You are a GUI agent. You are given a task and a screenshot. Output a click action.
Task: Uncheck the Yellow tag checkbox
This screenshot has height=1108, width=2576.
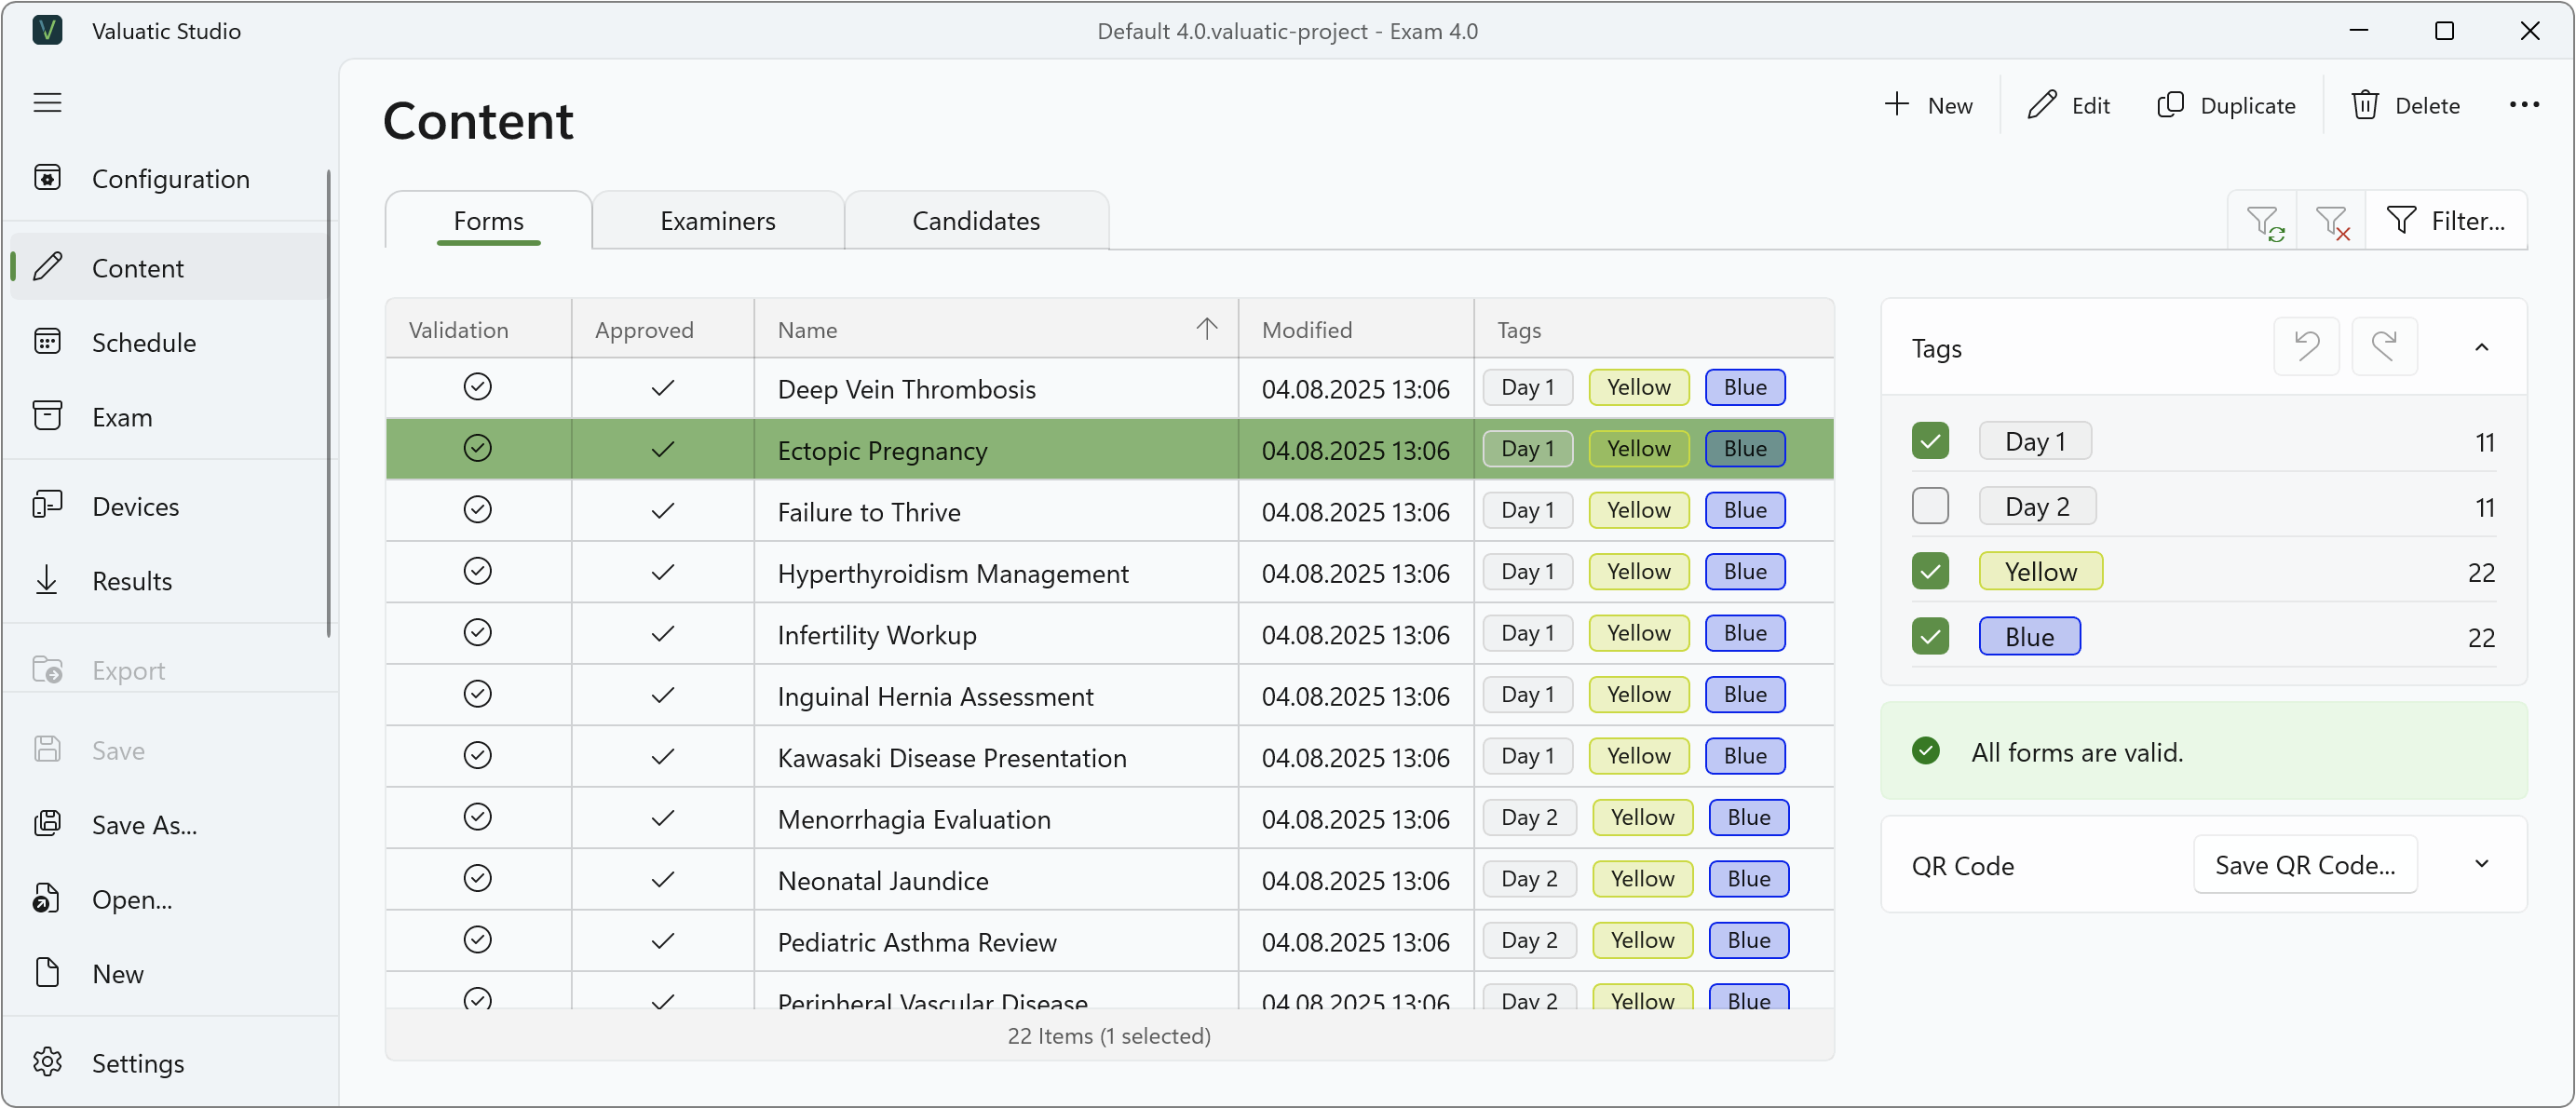click(1930, 571)
